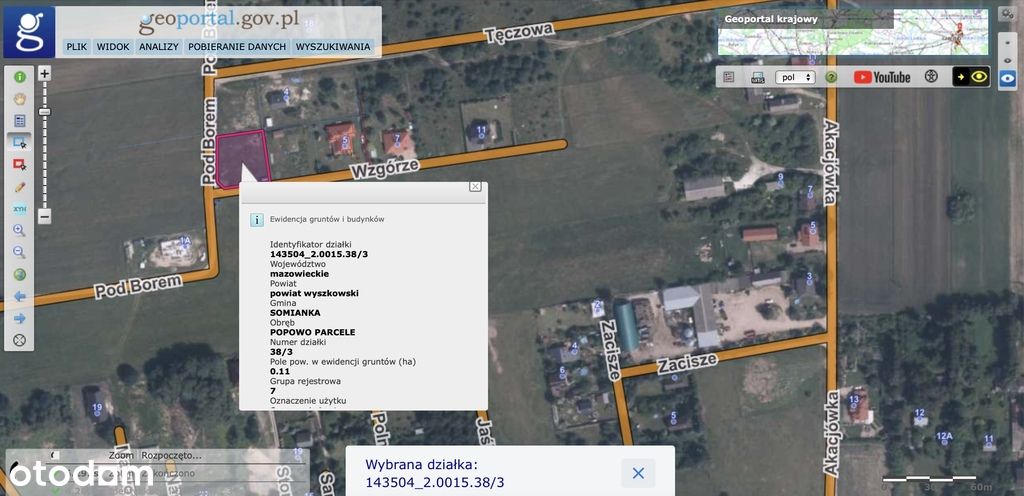Select the green info identify tool
This screenshot has height=496, width=1024.
[x=20, y=77]
